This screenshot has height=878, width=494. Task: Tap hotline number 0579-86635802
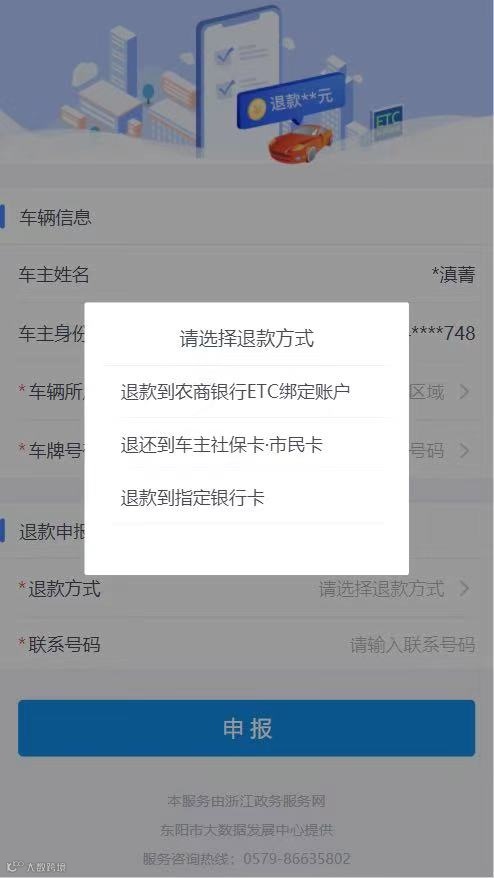click(297, 858)
